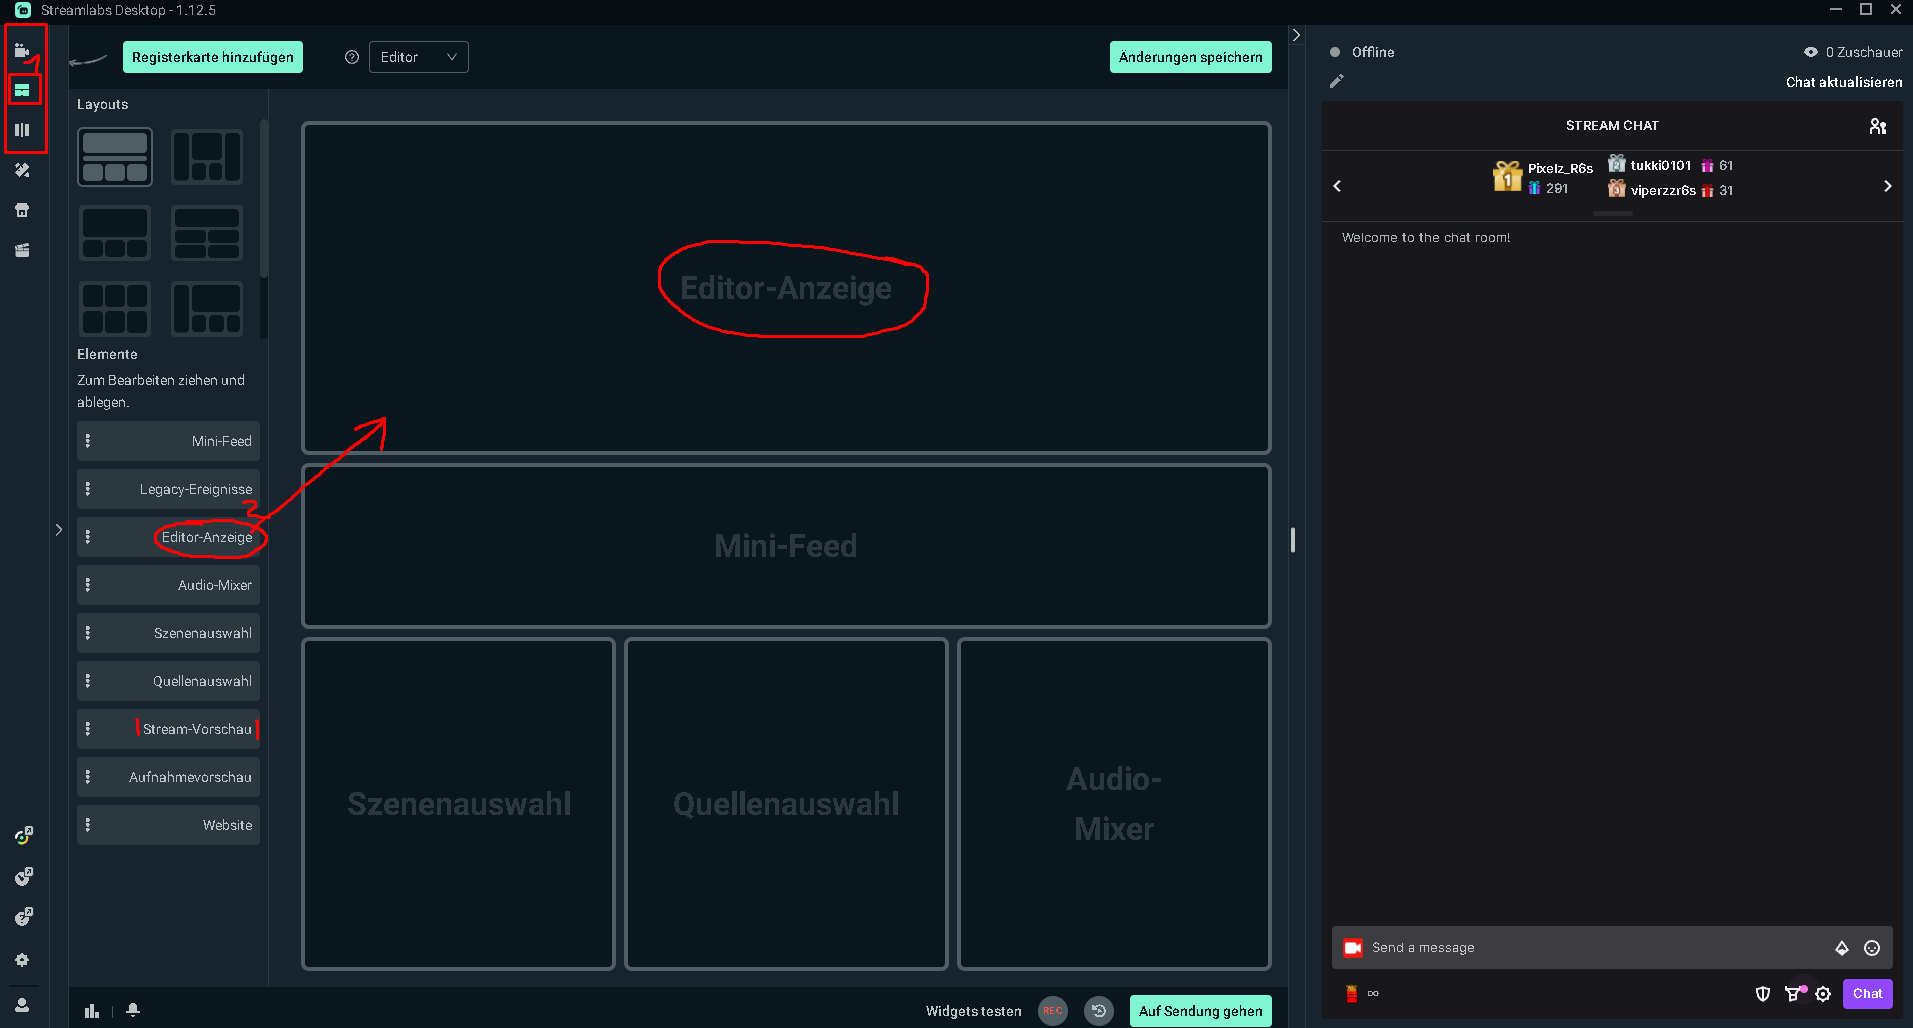Select the Mini-Feed element
Screen dimensions: 1913x1028
coord(168,441)
